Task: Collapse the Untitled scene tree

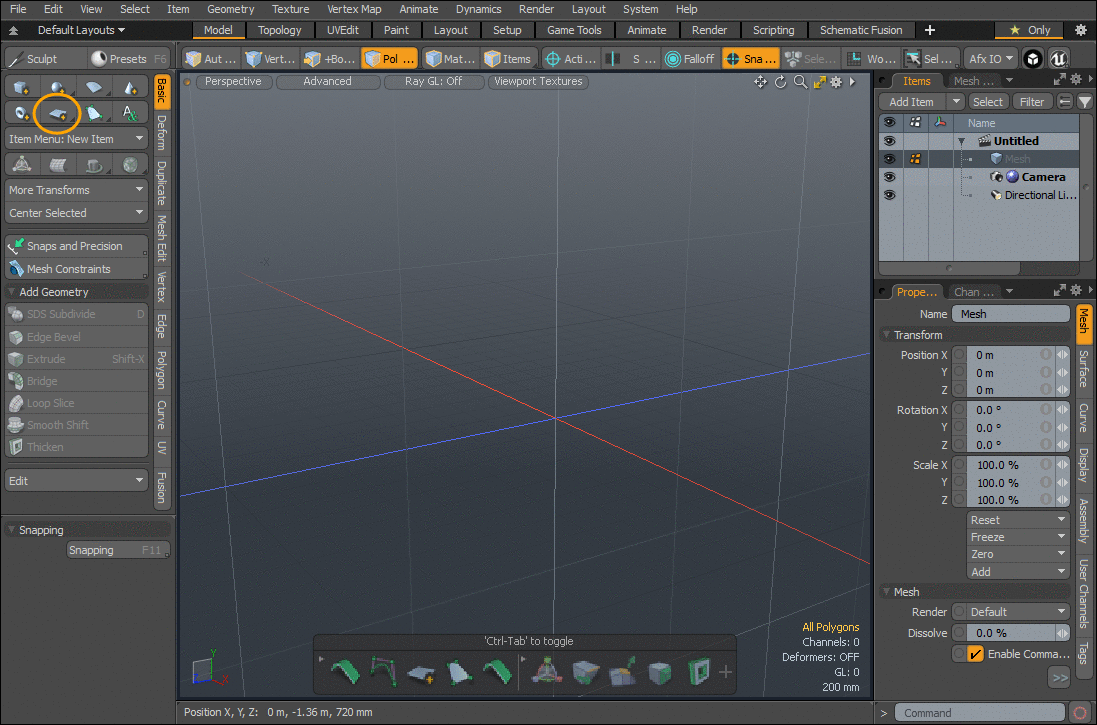Action: click(x=961, y=142)
